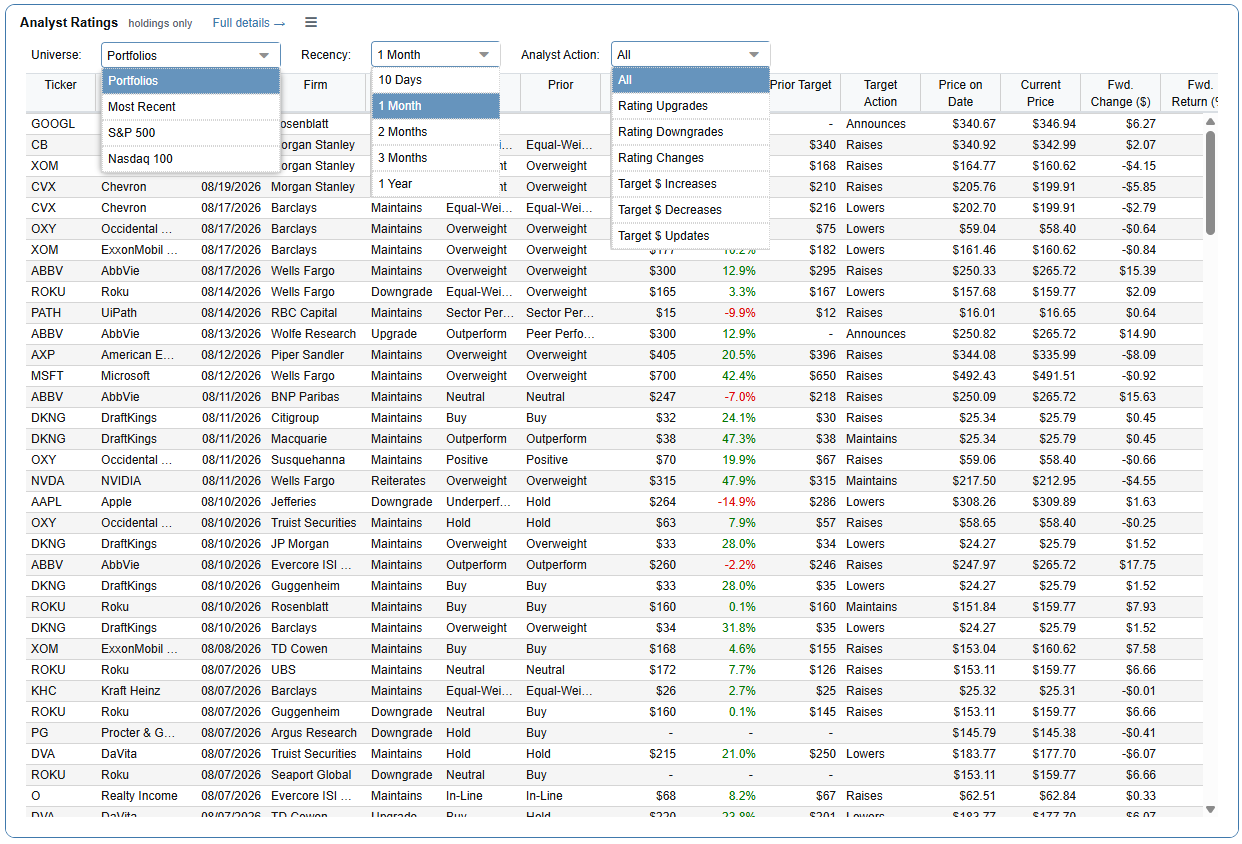Sort by Current Price column header

click(1040, 93)
